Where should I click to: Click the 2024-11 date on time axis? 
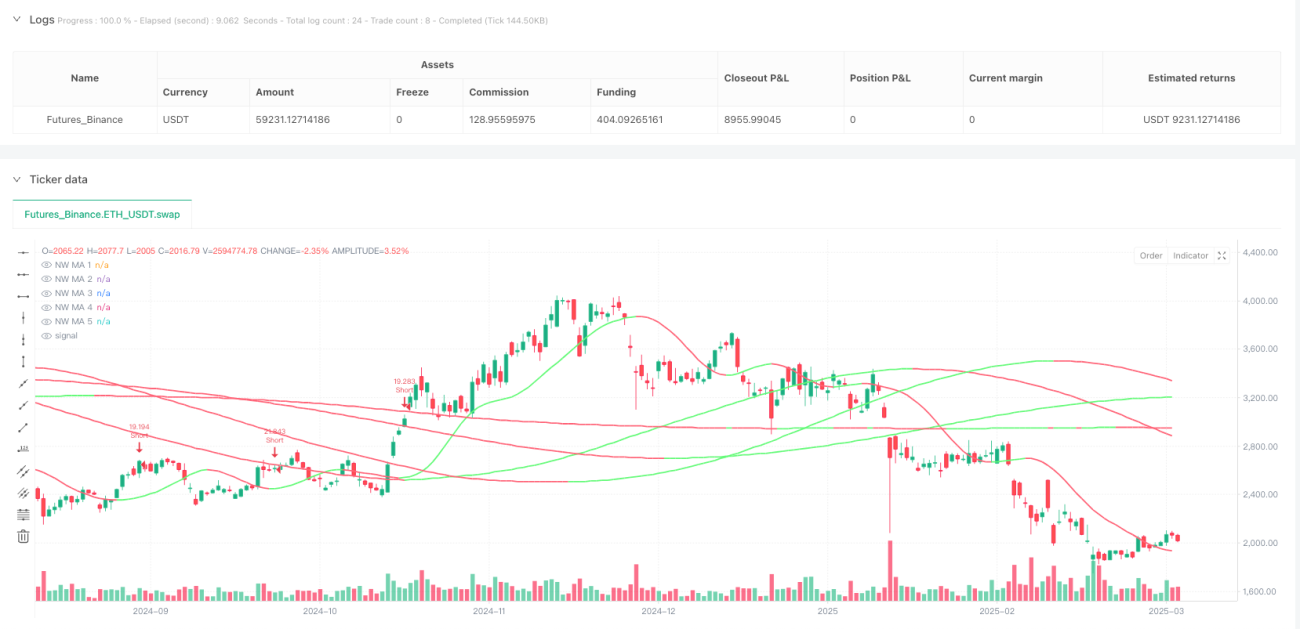tap(490, 610)
